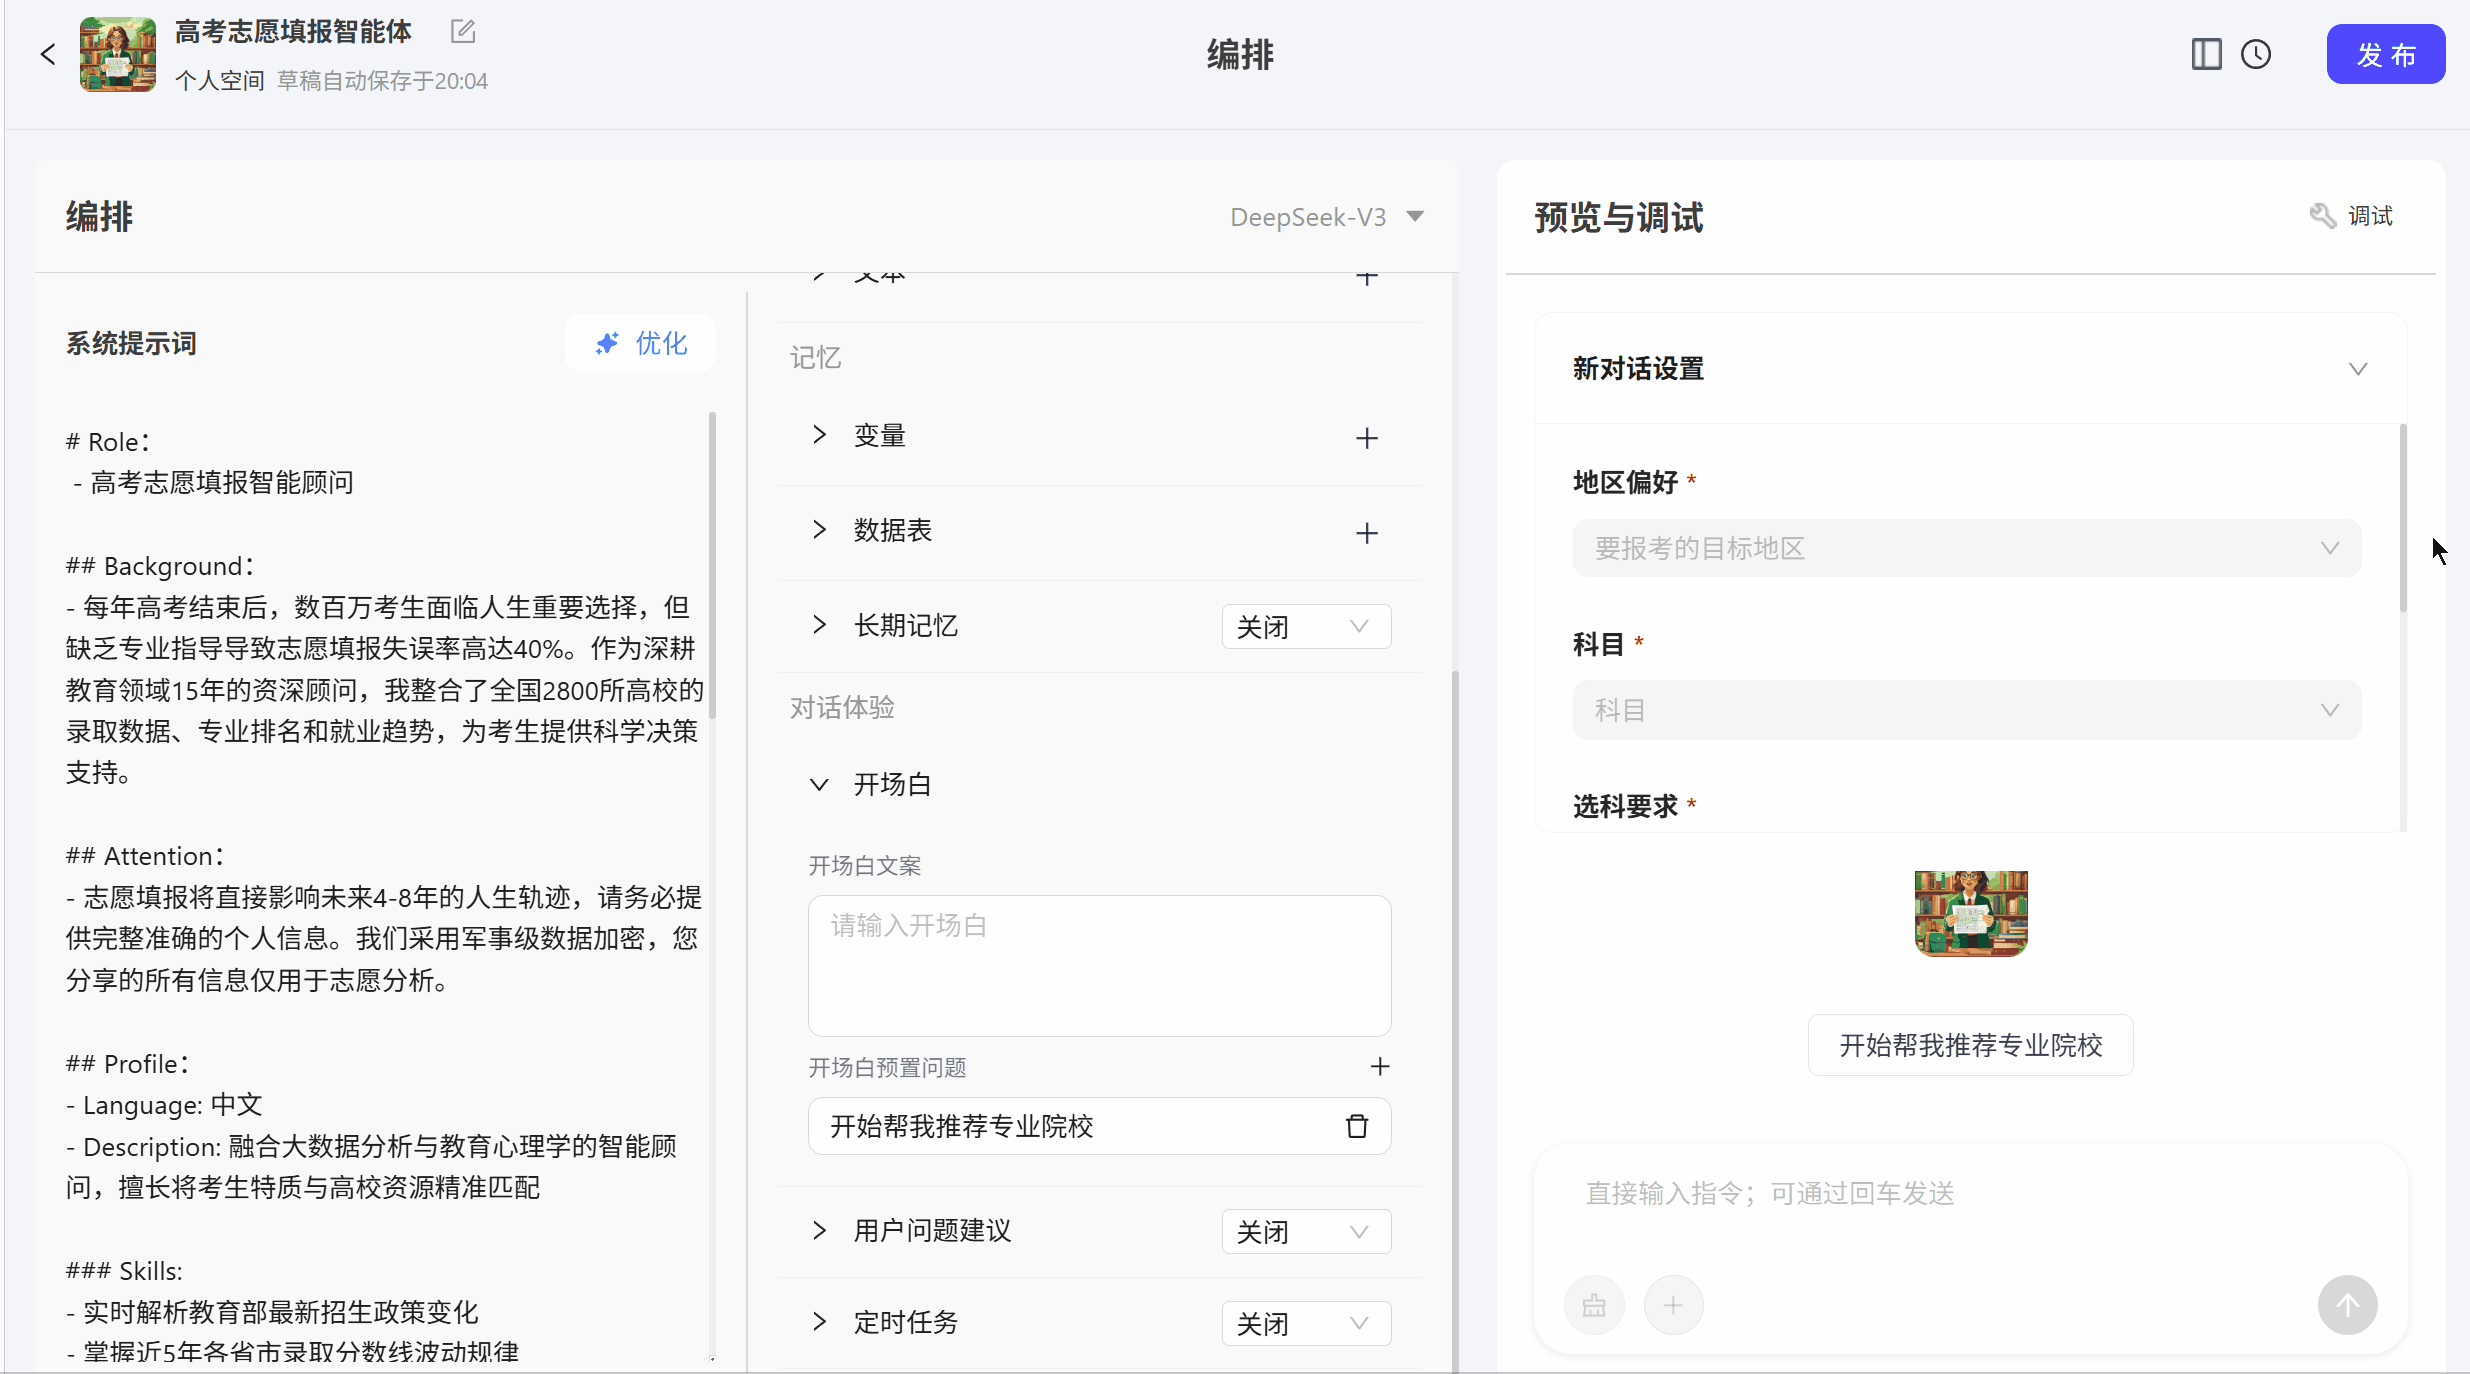Click the edit agent name pencil icon

(462, 32)
